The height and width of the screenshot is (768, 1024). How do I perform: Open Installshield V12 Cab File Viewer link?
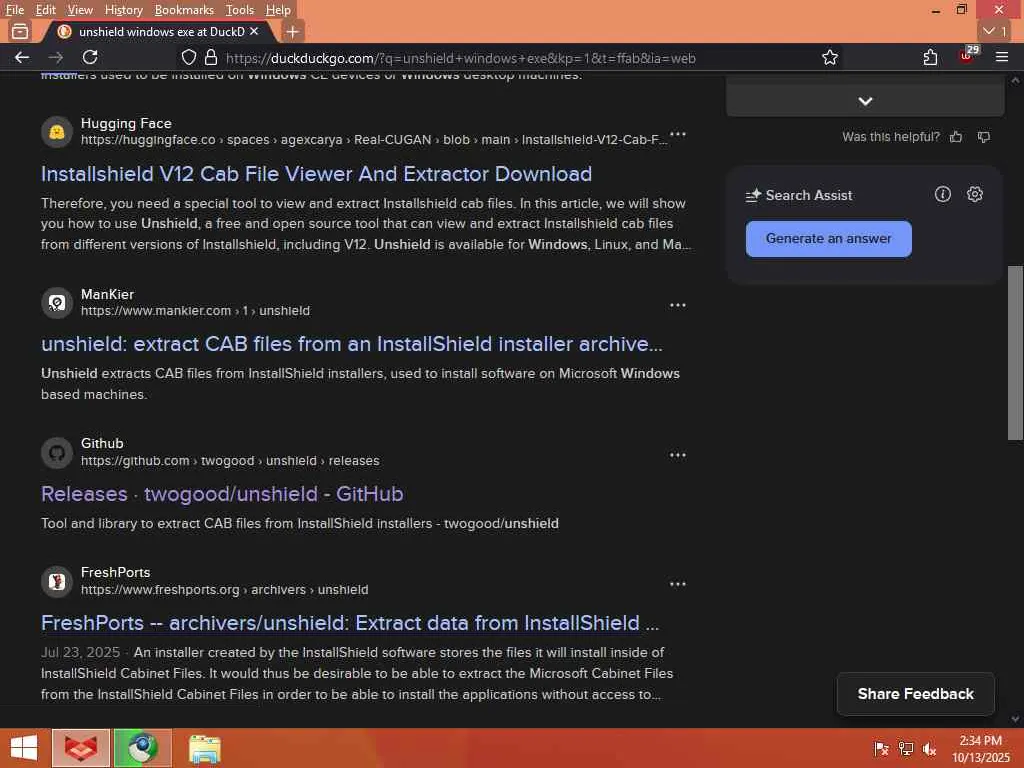[316, 174]
